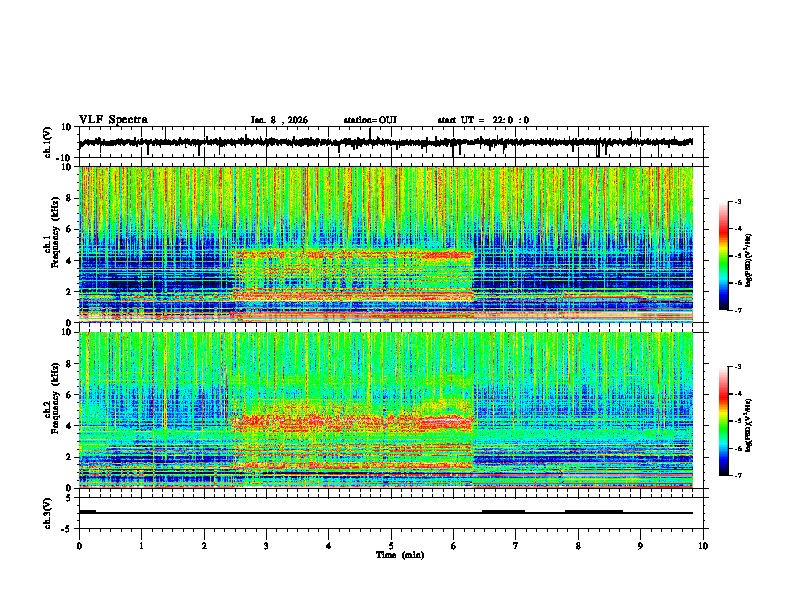This screenshot has height=612, width=792.
Task: Click the ch.3 short pulse at the start
Action: [x=87, y=511]
